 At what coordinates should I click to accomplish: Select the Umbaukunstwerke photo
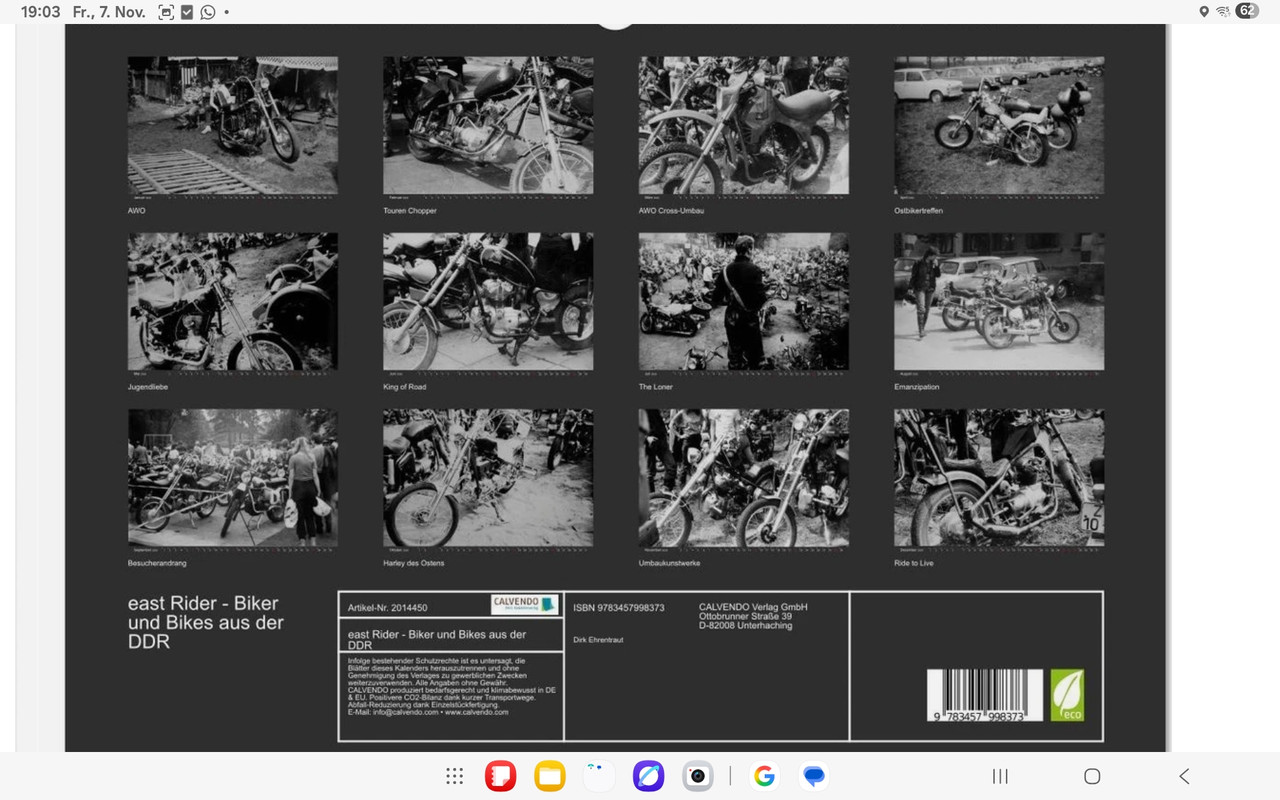click(x=744, y=477)
